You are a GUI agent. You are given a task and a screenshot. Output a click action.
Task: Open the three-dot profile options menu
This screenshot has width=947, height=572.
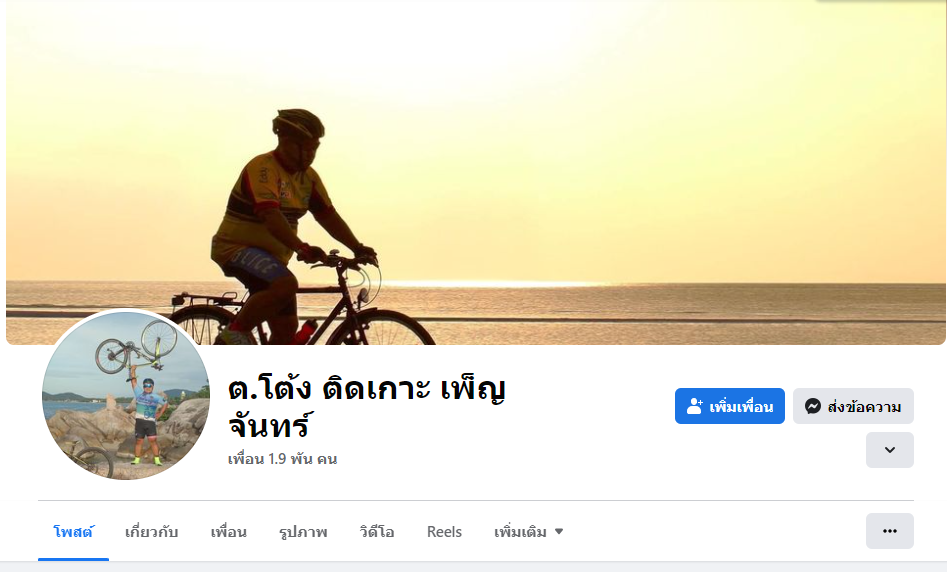(x=890, y=531)
